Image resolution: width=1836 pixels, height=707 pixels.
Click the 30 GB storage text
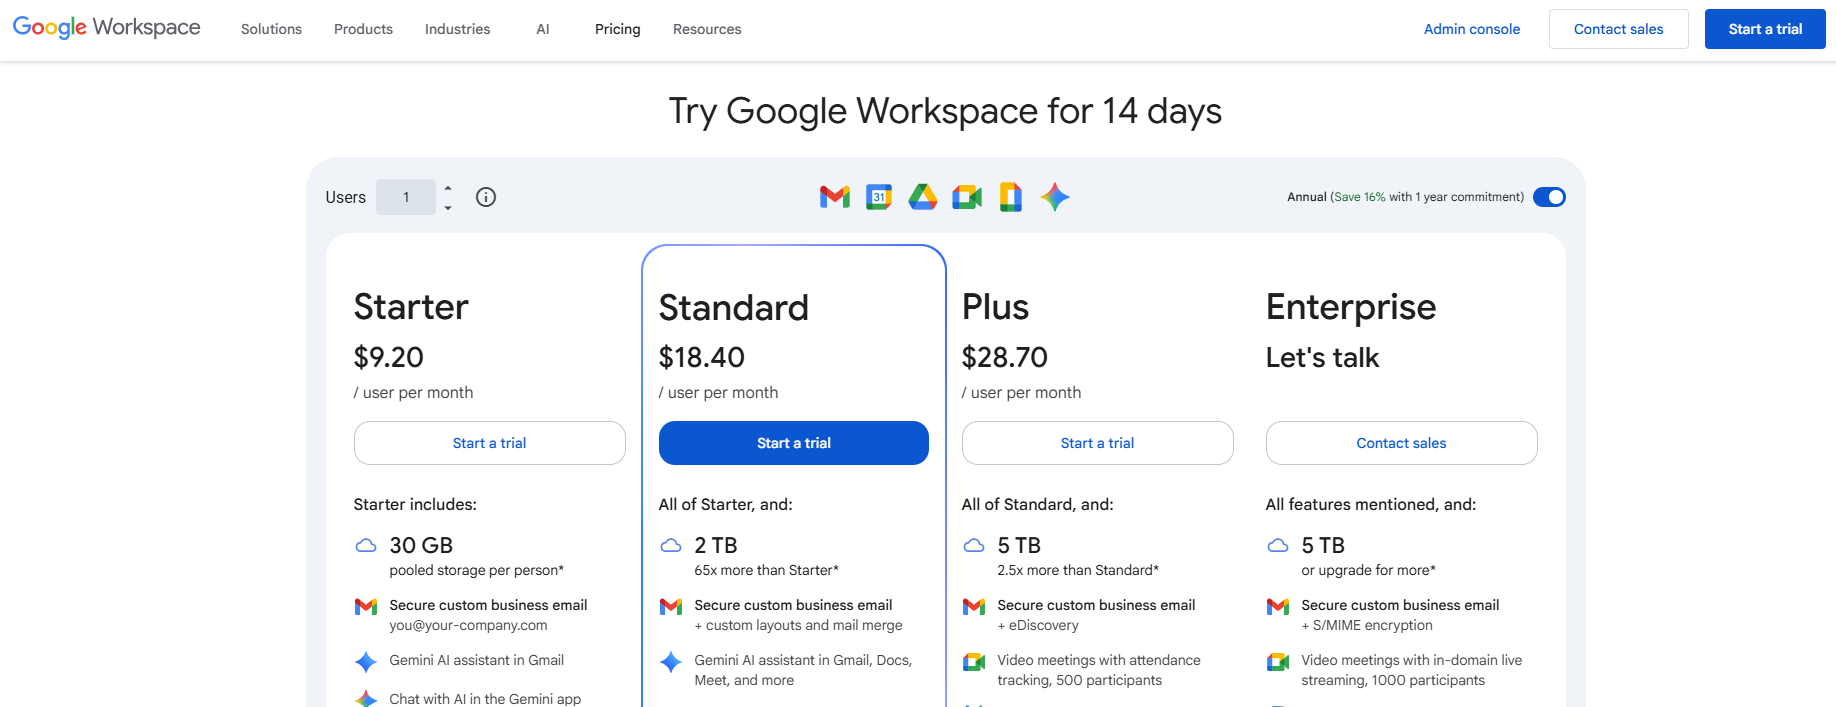[421, 545]
